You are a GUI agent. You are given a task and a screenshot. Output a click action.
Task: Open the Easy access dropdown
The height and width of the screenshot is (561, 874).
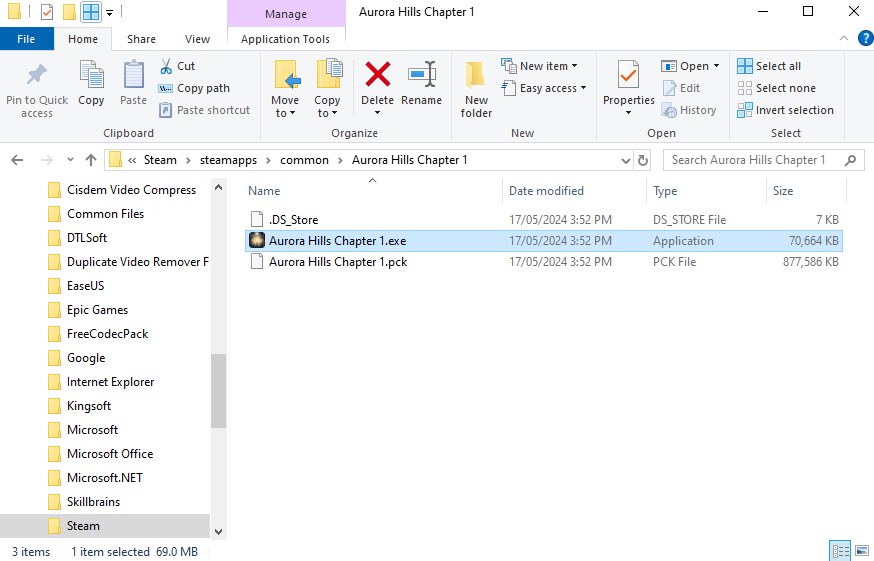[544, 88]
